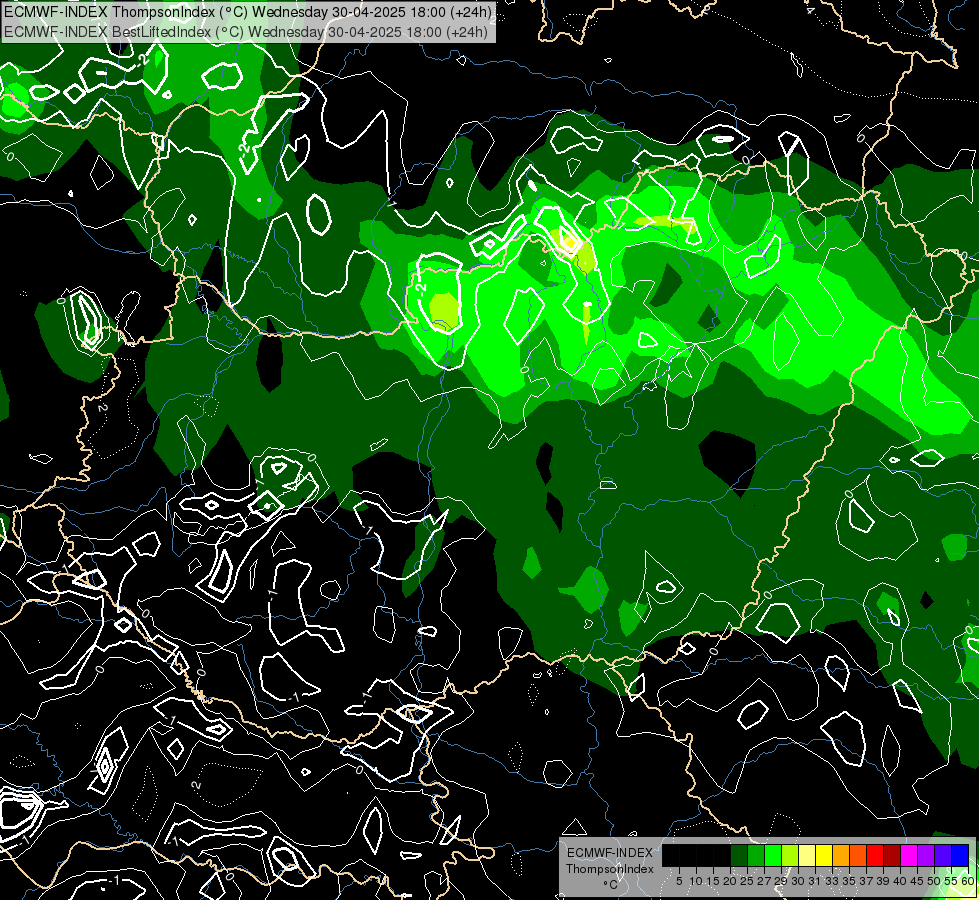Select the dark green 20–25 legend swatch
This screenshot has width=979, height=900.
(x=739, y=855)
